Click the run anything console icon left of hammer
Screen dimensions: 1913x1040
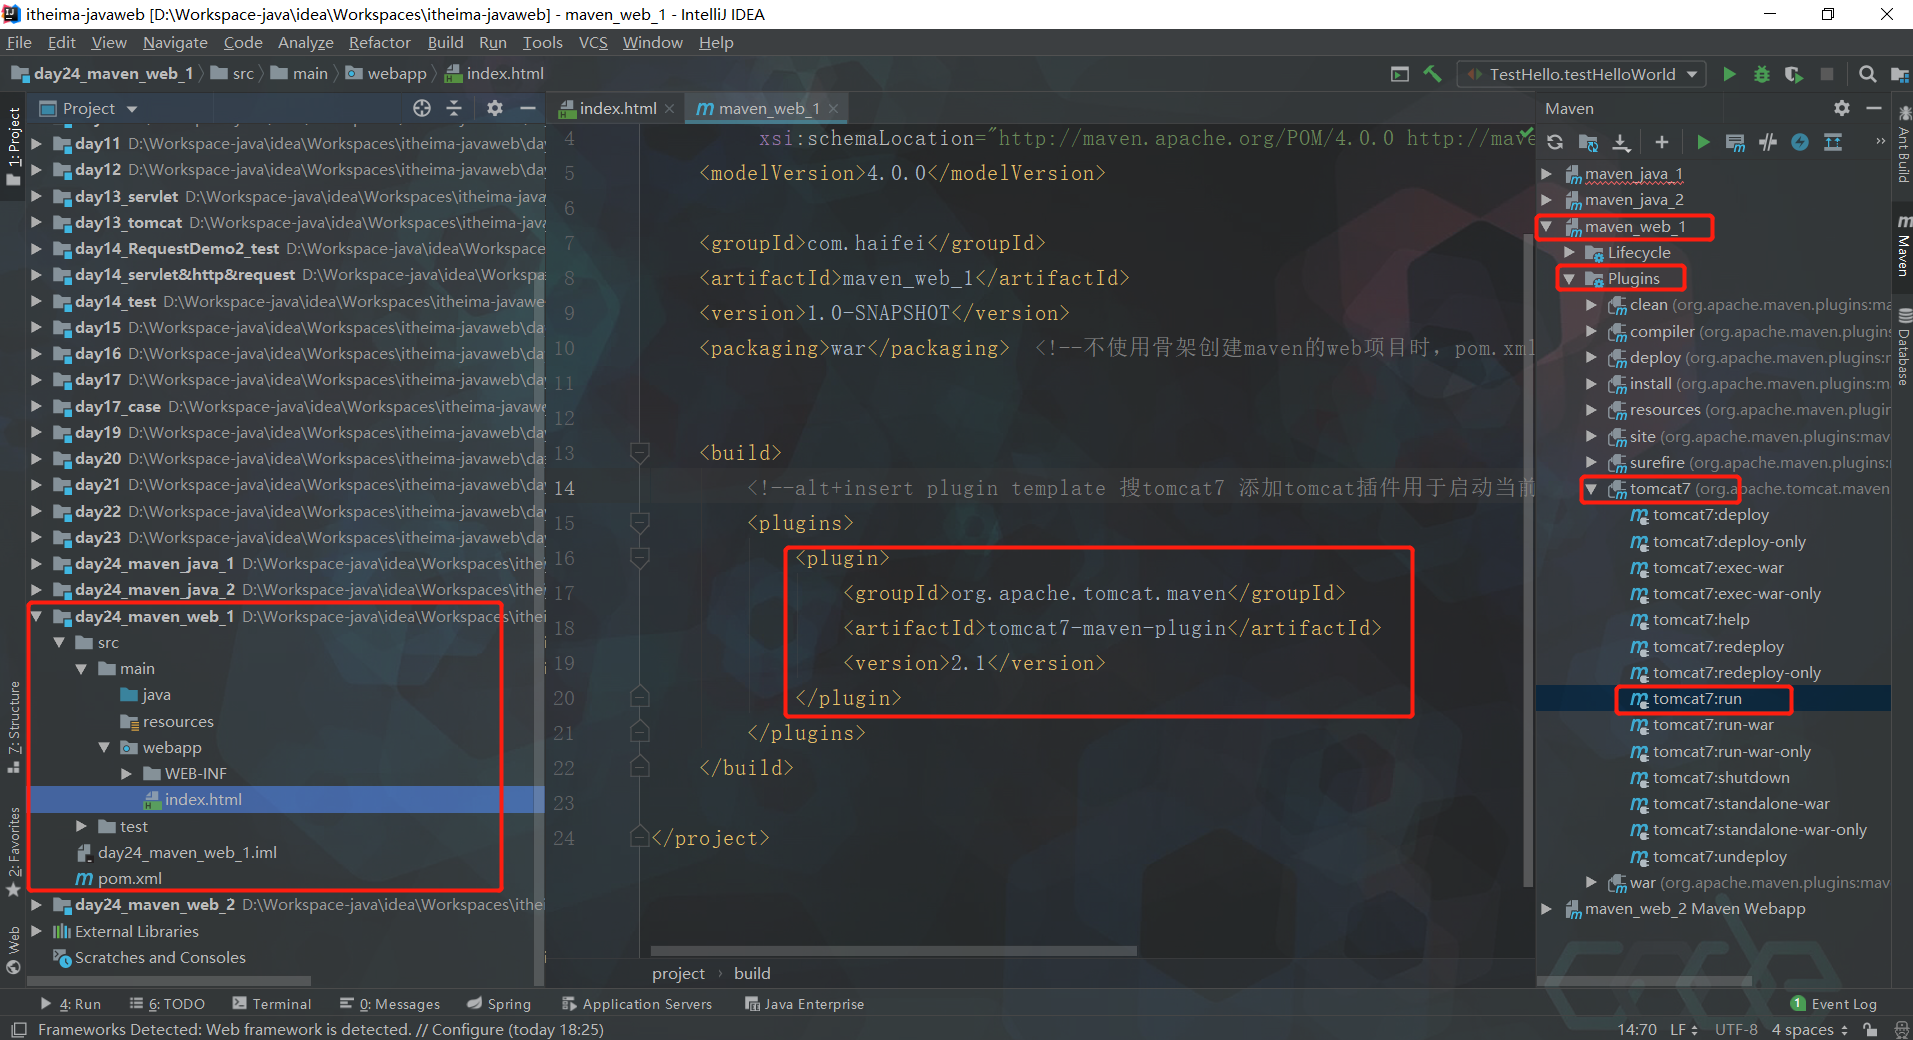tap(1400, 74)
